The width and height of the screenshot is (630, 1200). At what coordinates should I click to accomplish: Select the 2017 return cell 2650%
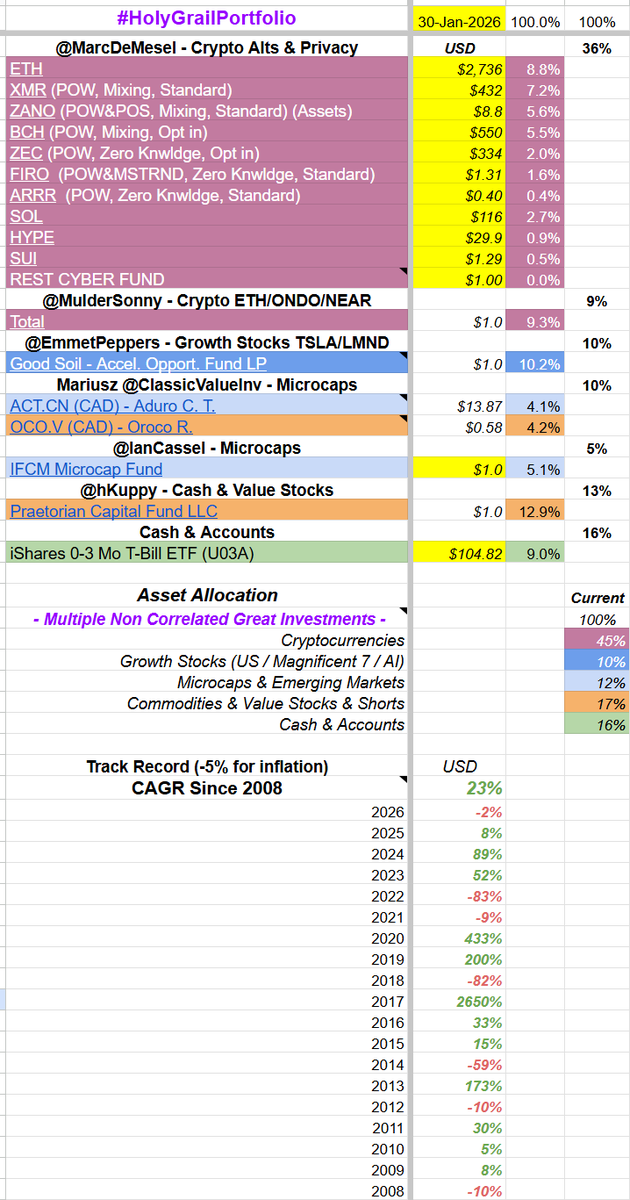point(460,1001)
